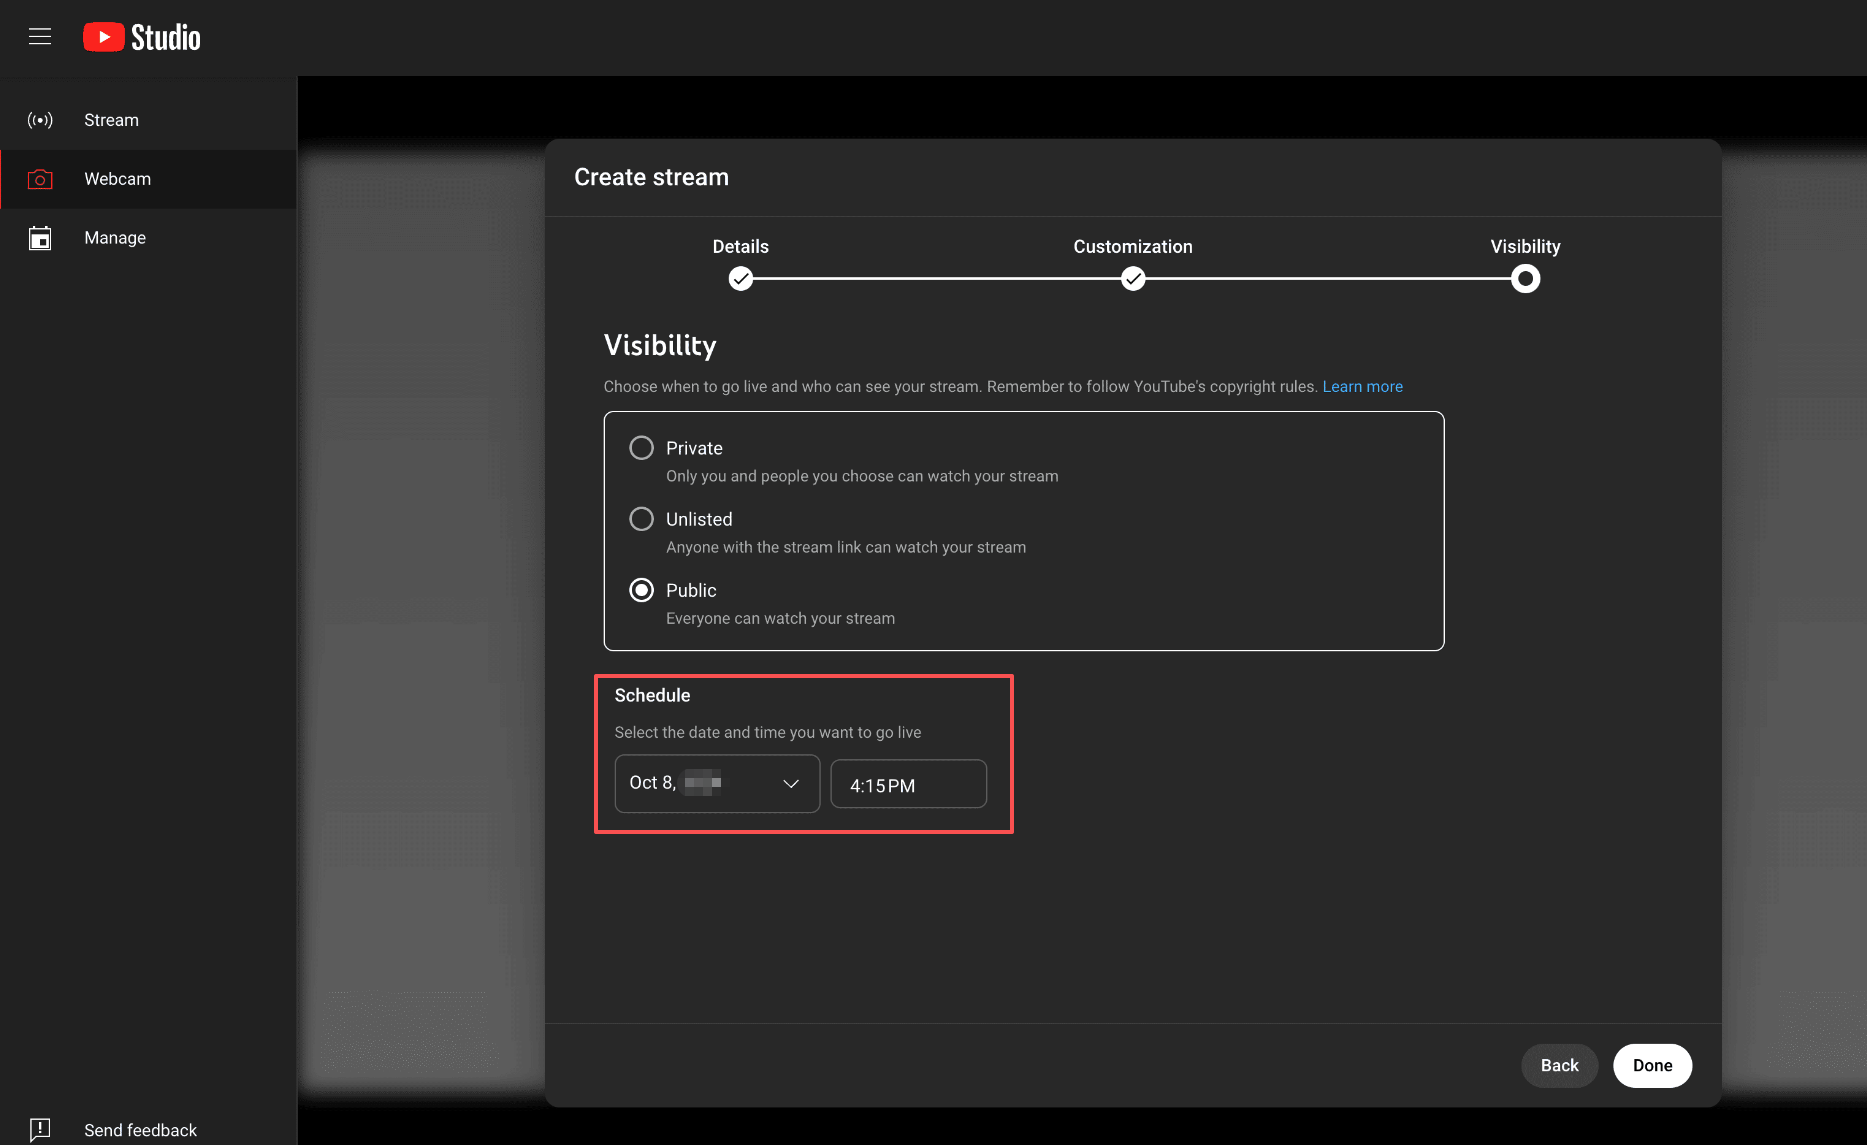
Task: Open the hamburger navigation menu
Action: coord(40,37)
